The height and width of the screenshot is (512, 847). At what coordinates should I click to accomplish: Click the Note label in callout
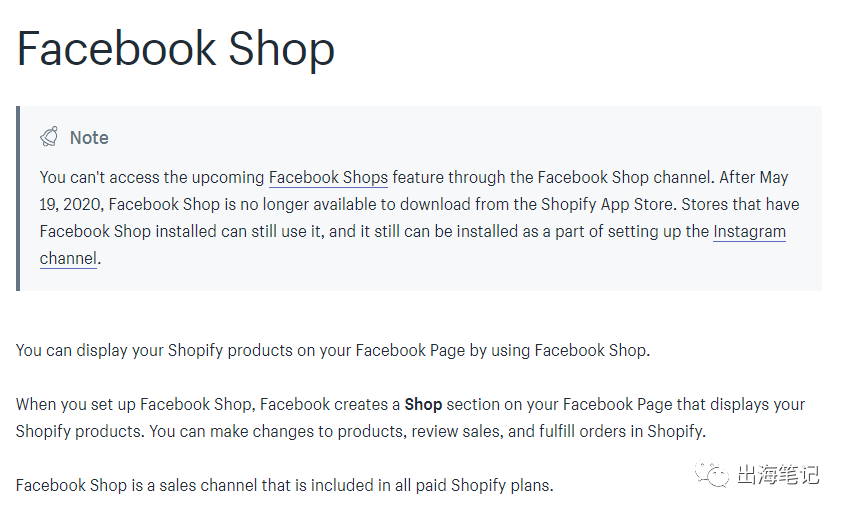click(x=89, y=138)
